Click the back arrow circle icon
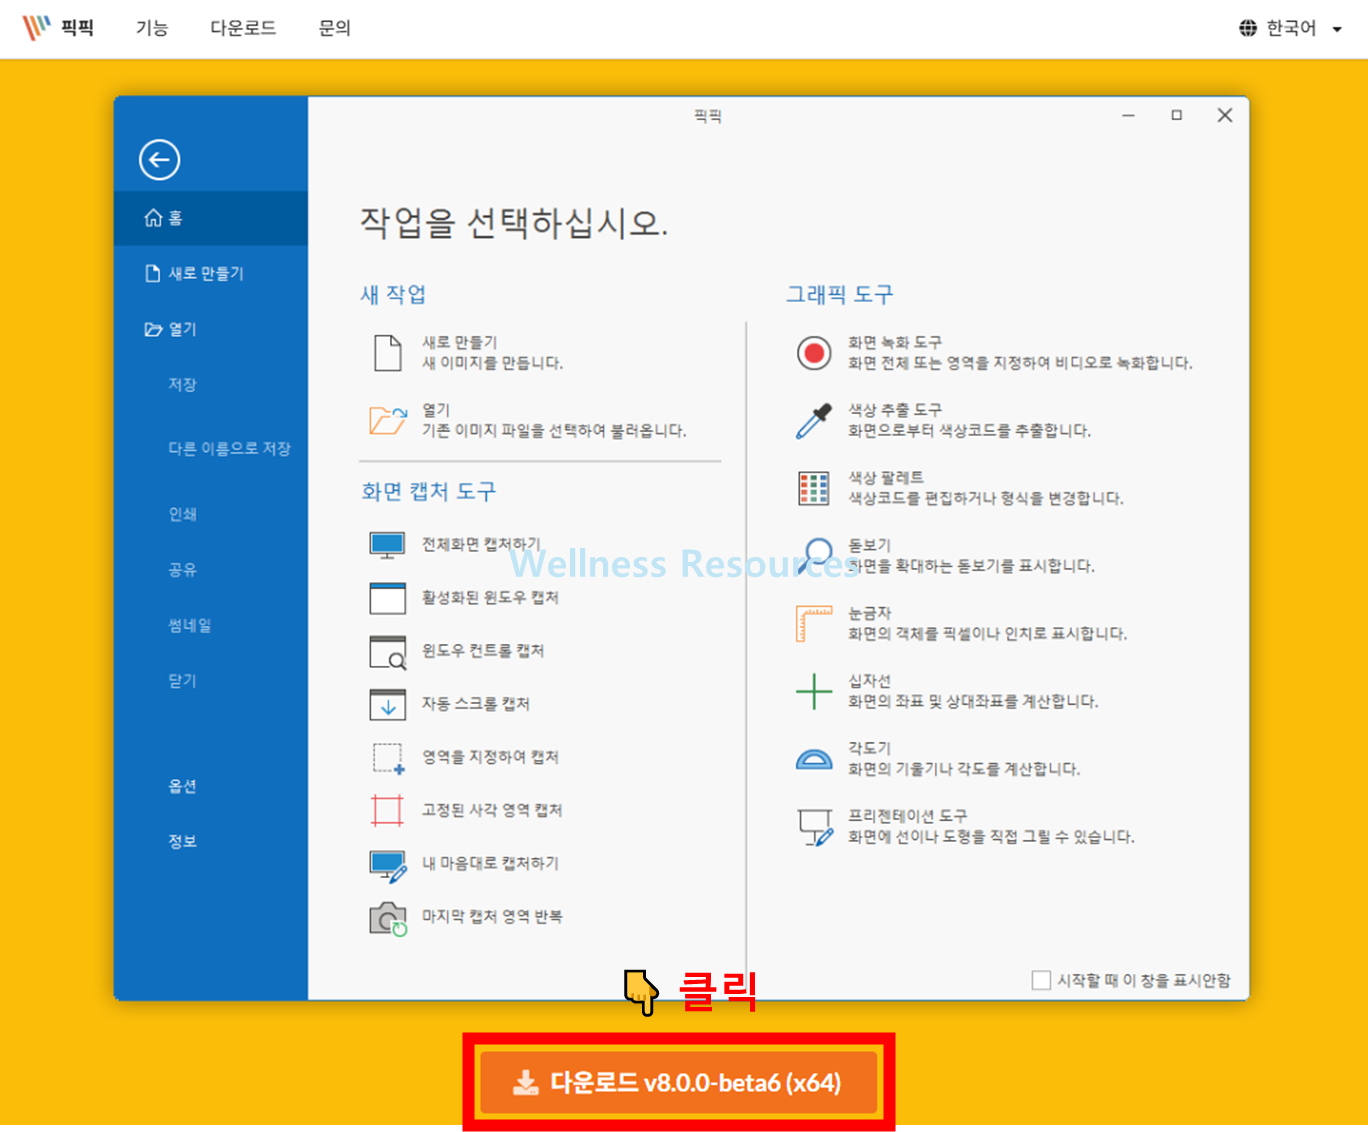 click(159, 159)
